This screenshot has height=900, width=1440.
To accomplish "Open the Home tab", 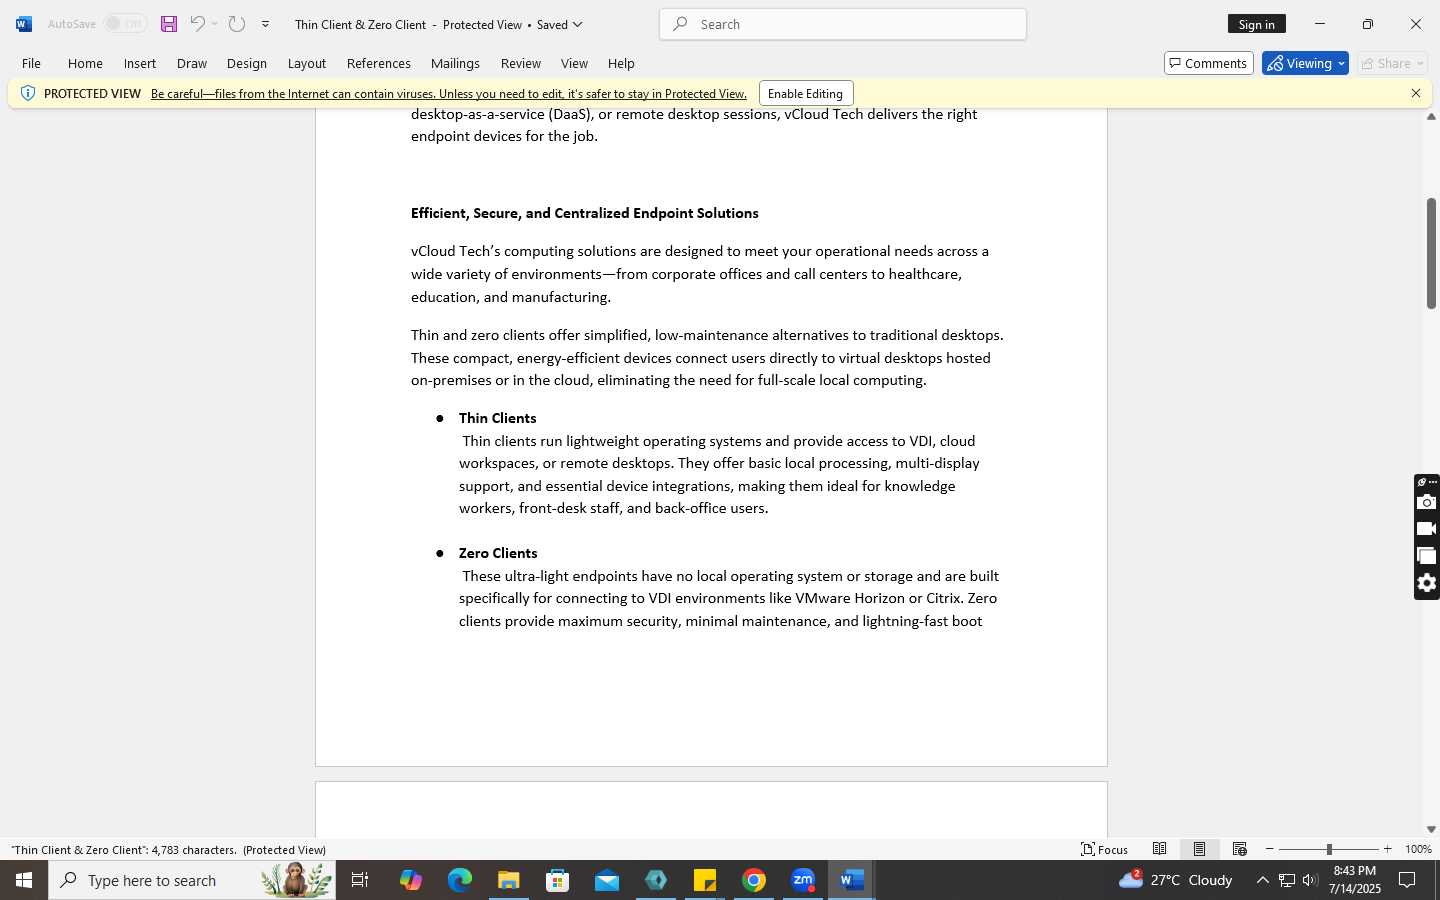I will [x=85, y=63].
